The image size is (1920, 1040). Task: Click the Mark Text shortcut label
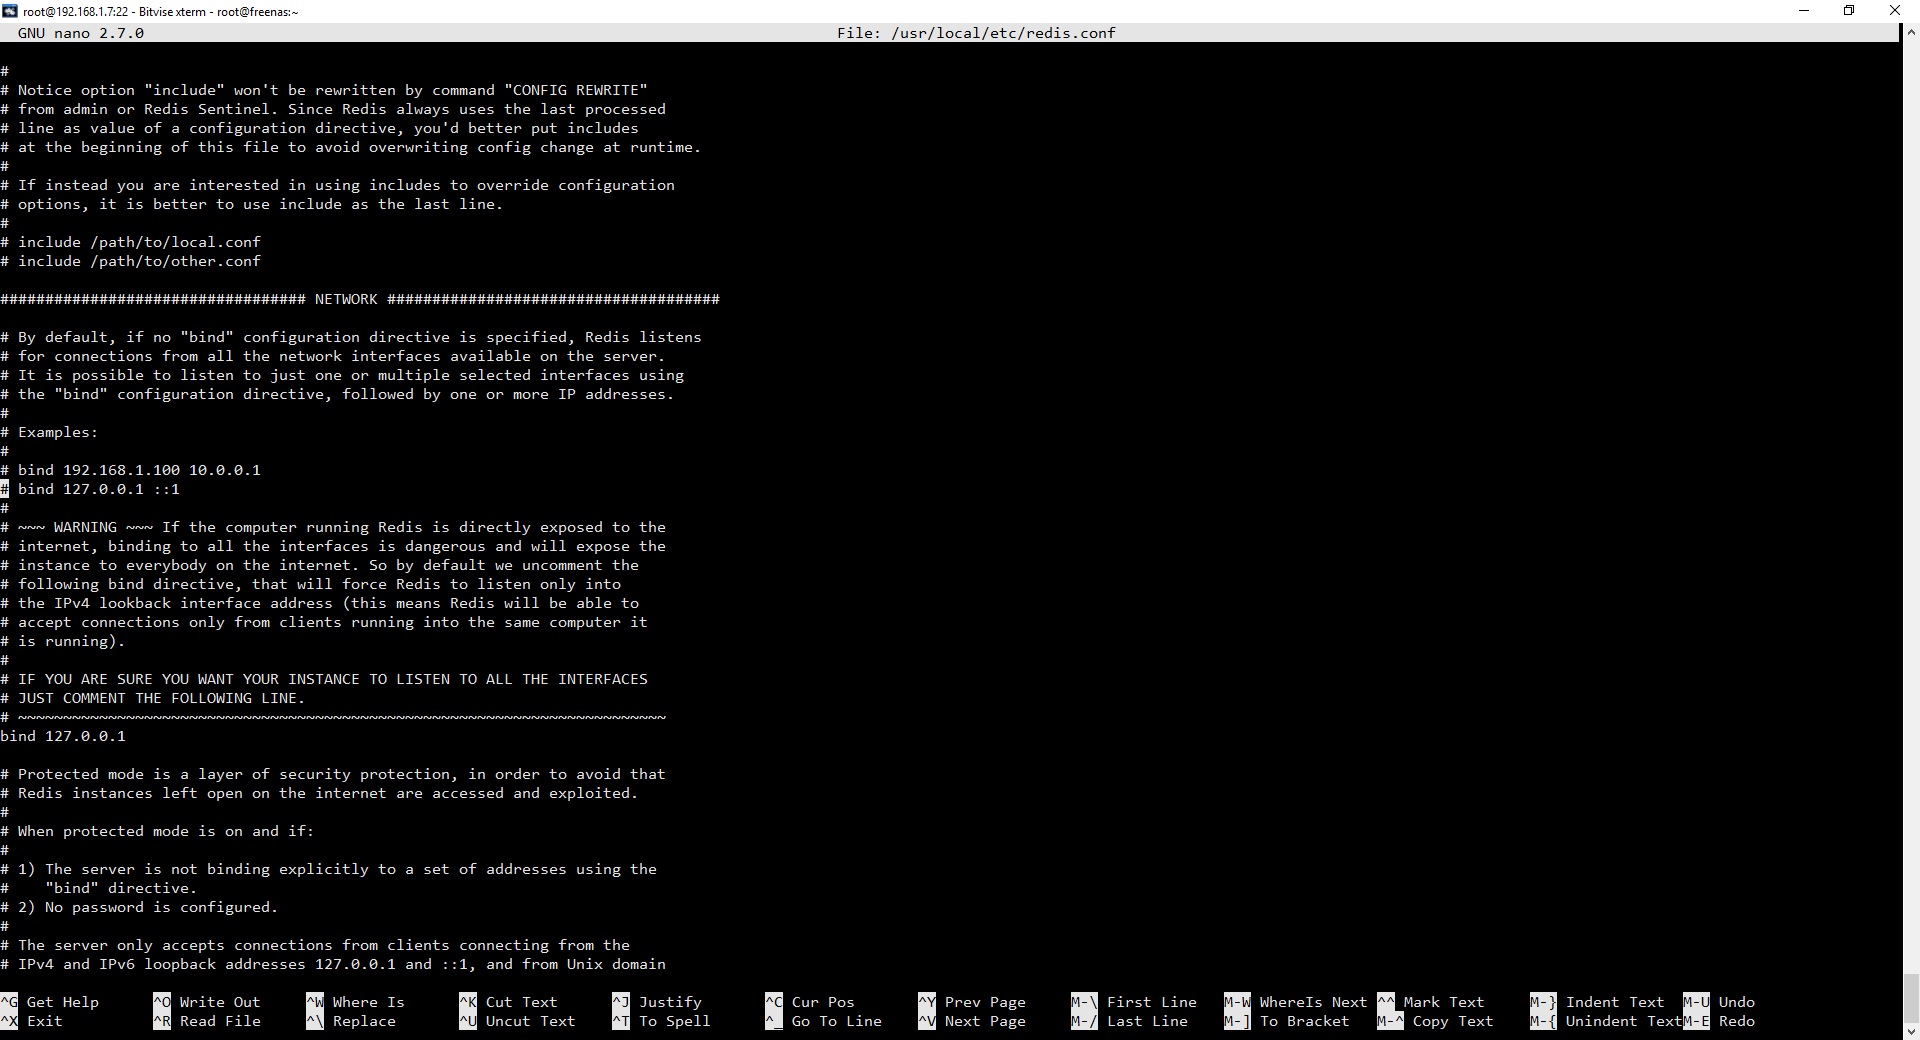[x=1443, y=1002]
